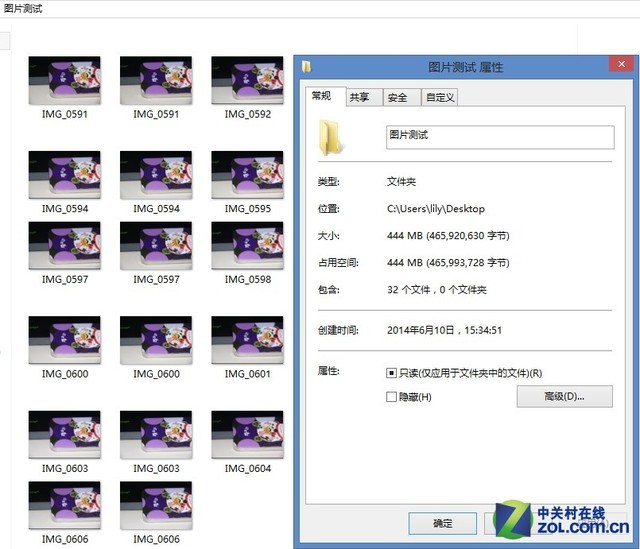The image size is (640, 549).
Task: Enable the 隐藏(H) hidden checkbox
Action: pyautogui.click(x=392, y=397)
